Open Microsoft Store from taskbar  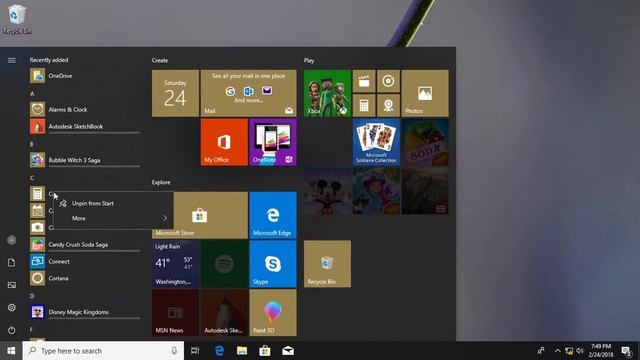click(265, 351)
